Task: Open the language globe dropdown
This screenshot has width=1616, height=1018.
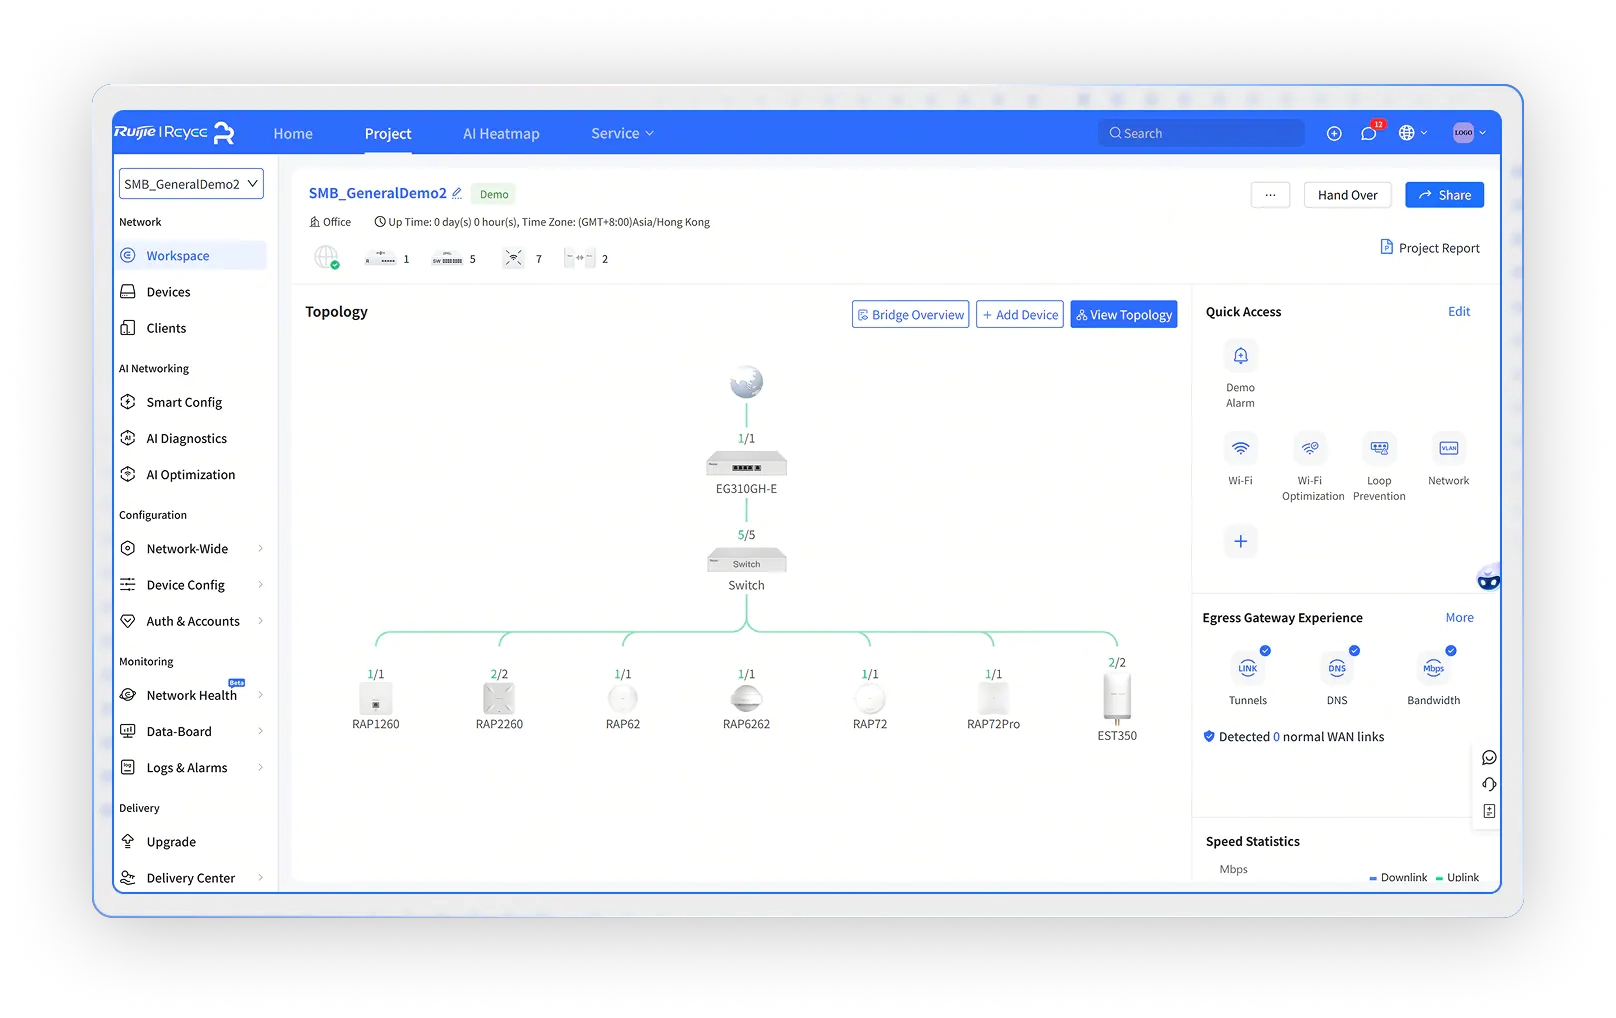Action: [1412, 133]
